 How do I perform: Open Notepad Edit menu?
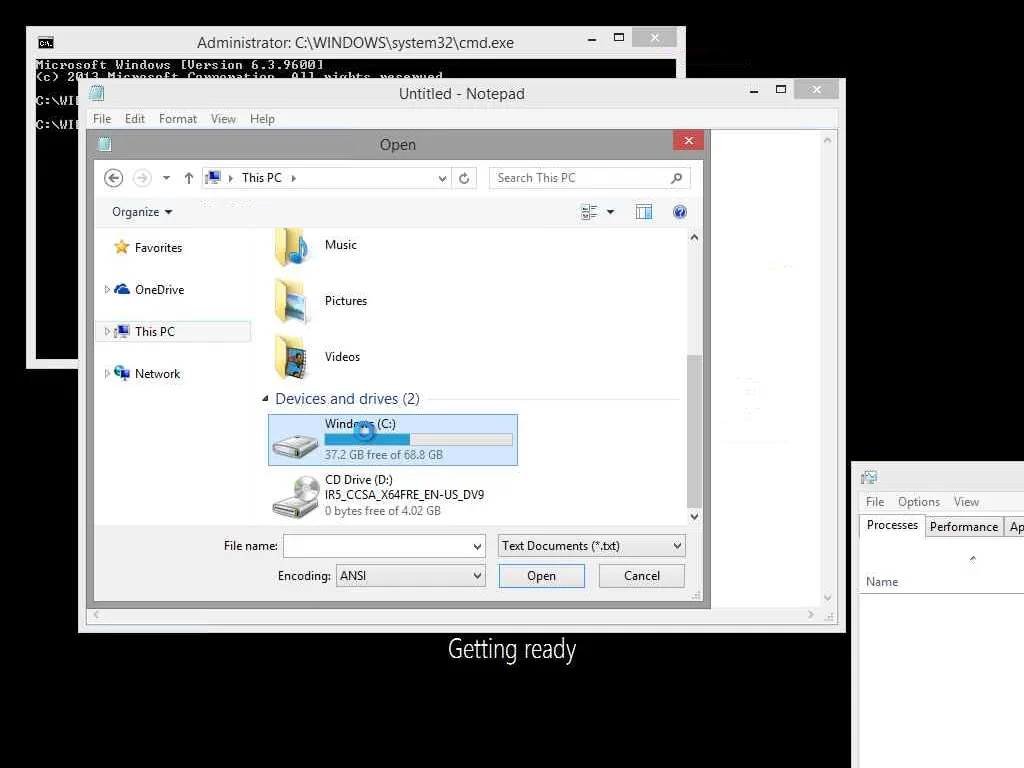pyautogui.click(x=135, y=119)
